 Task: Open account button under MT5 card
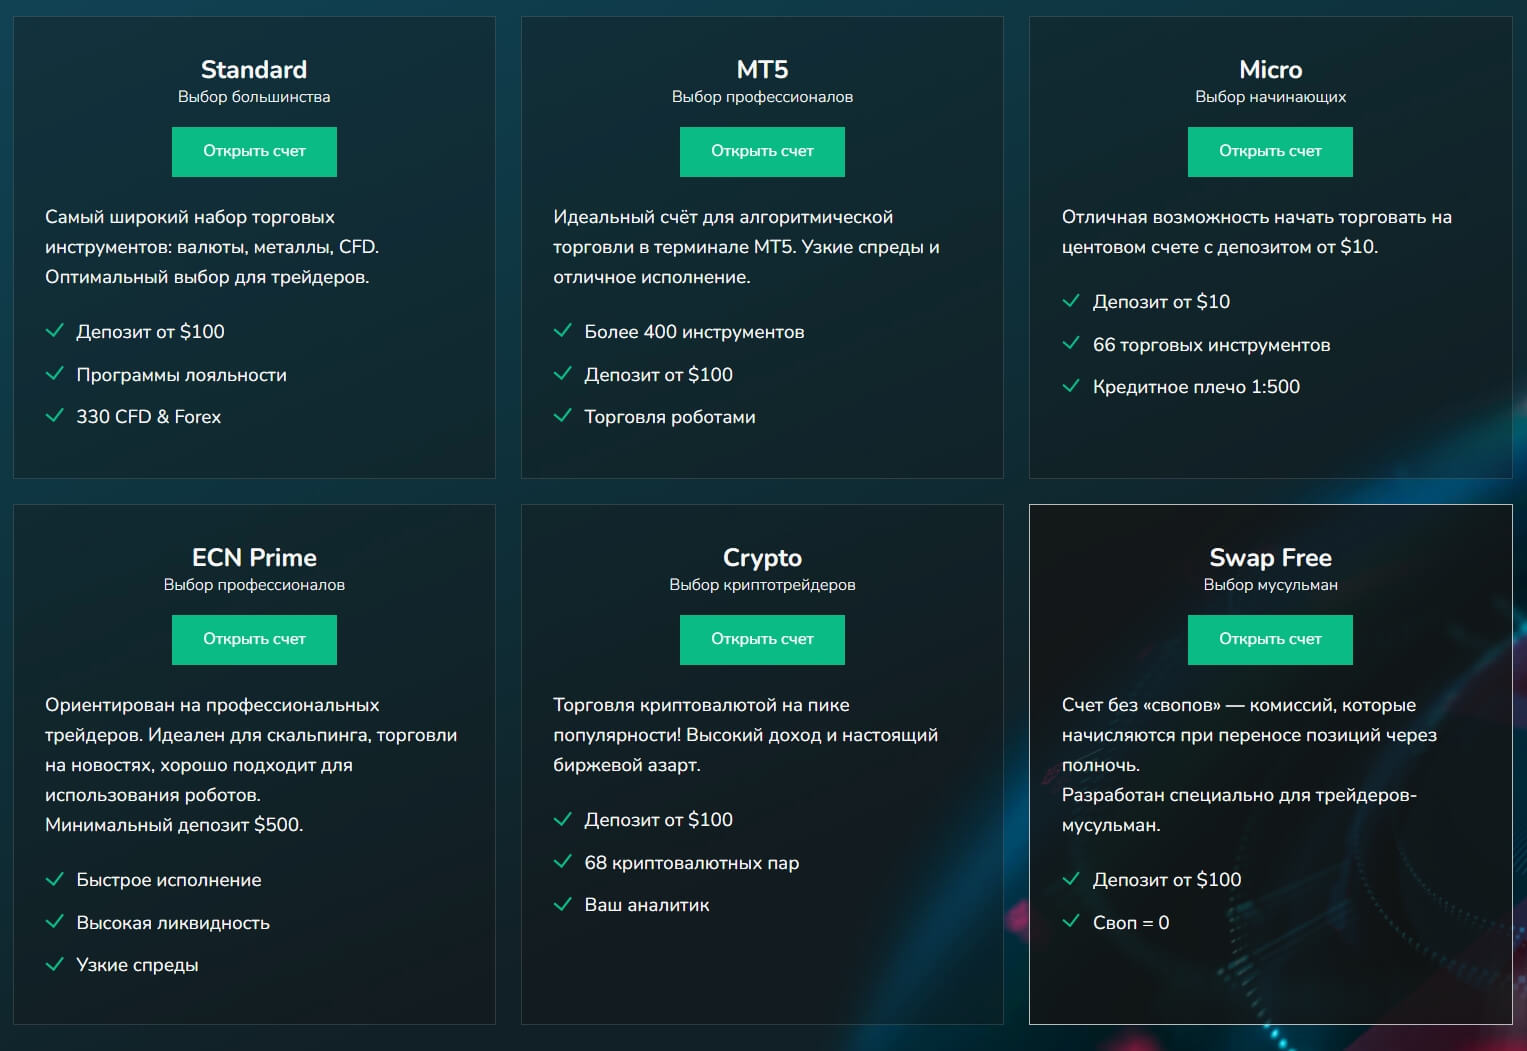762,152
